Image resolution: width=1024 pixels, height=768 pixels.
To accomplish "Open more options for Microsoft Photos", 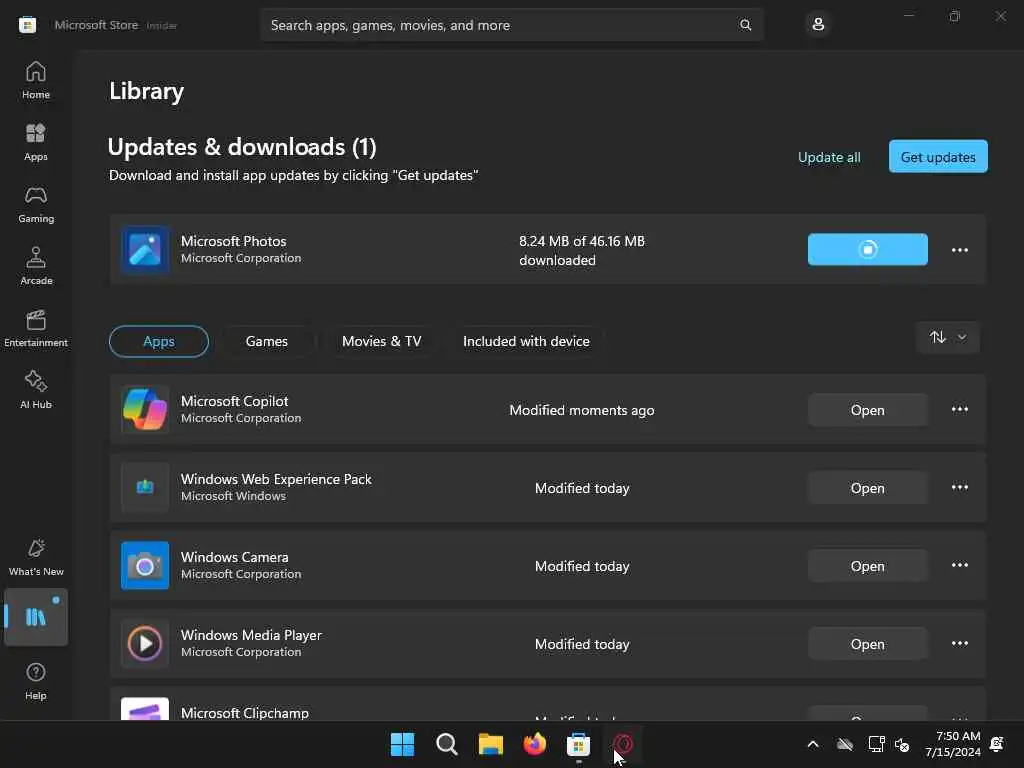I will click(959, 249).
